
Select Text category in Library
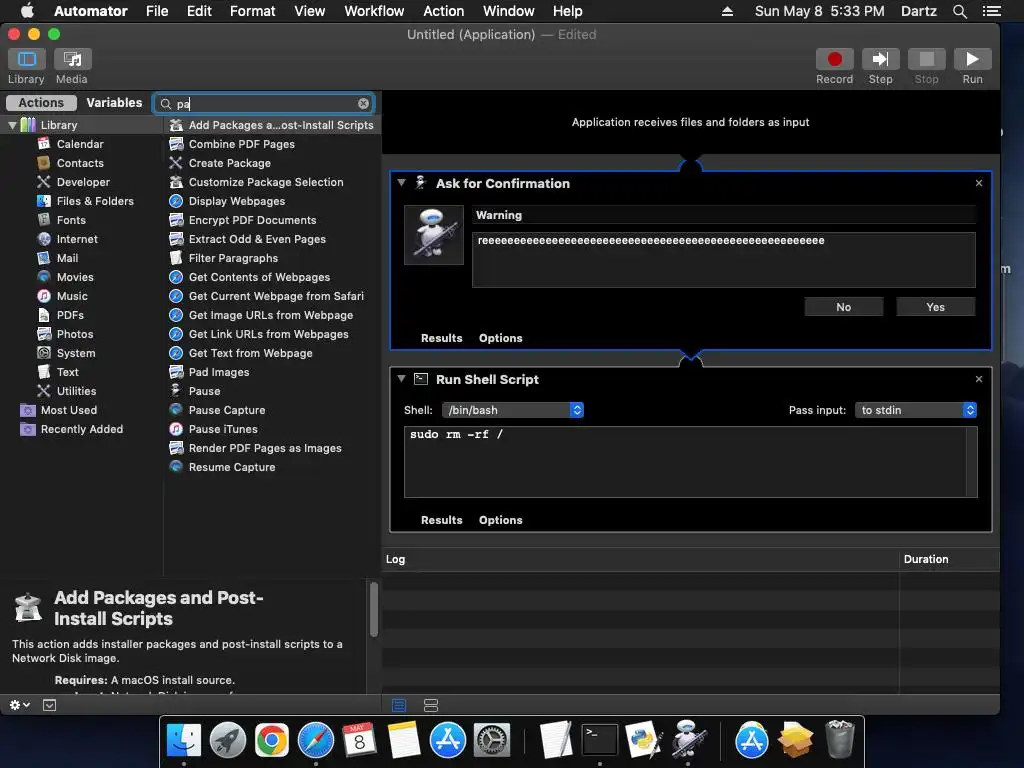[x=67, y=371]
